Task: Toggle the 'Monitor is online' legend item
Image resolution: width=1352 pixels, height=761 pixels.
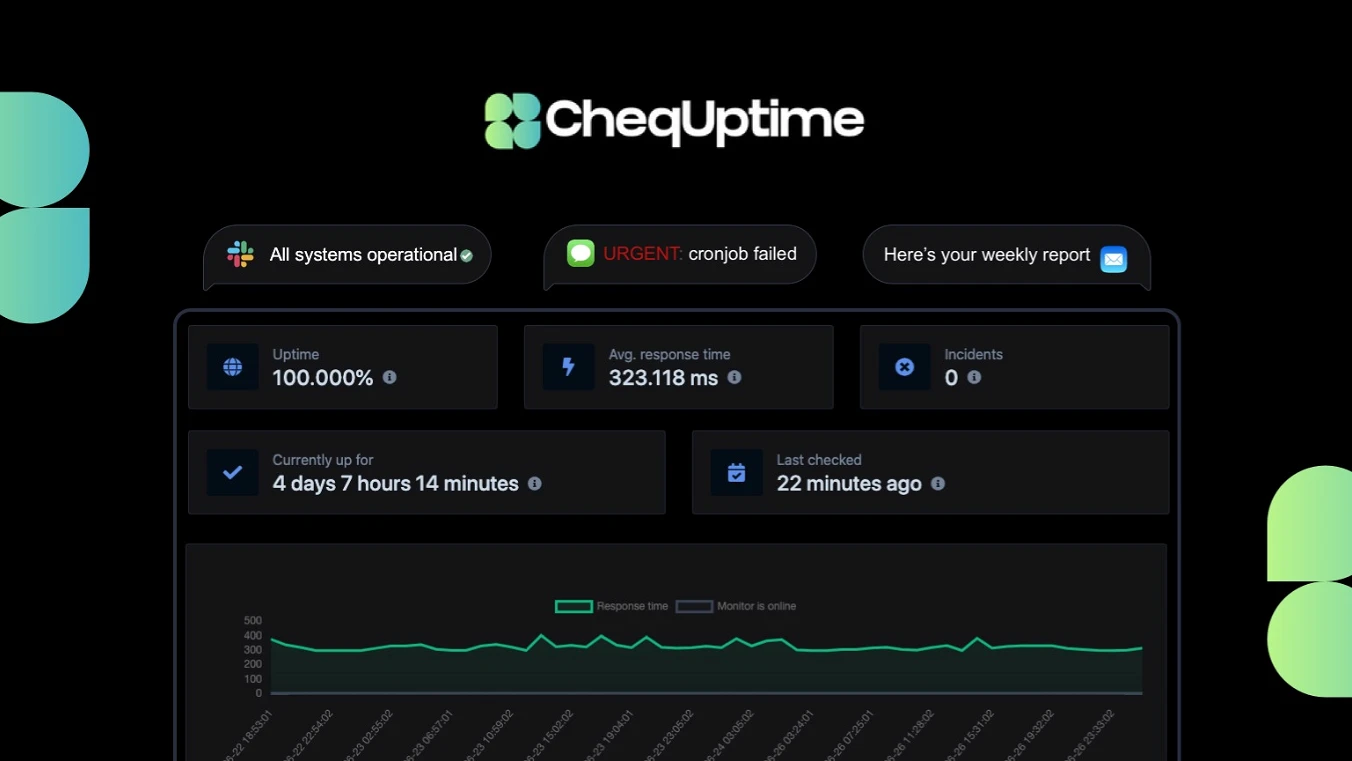Action: click(x=737, y=606)
